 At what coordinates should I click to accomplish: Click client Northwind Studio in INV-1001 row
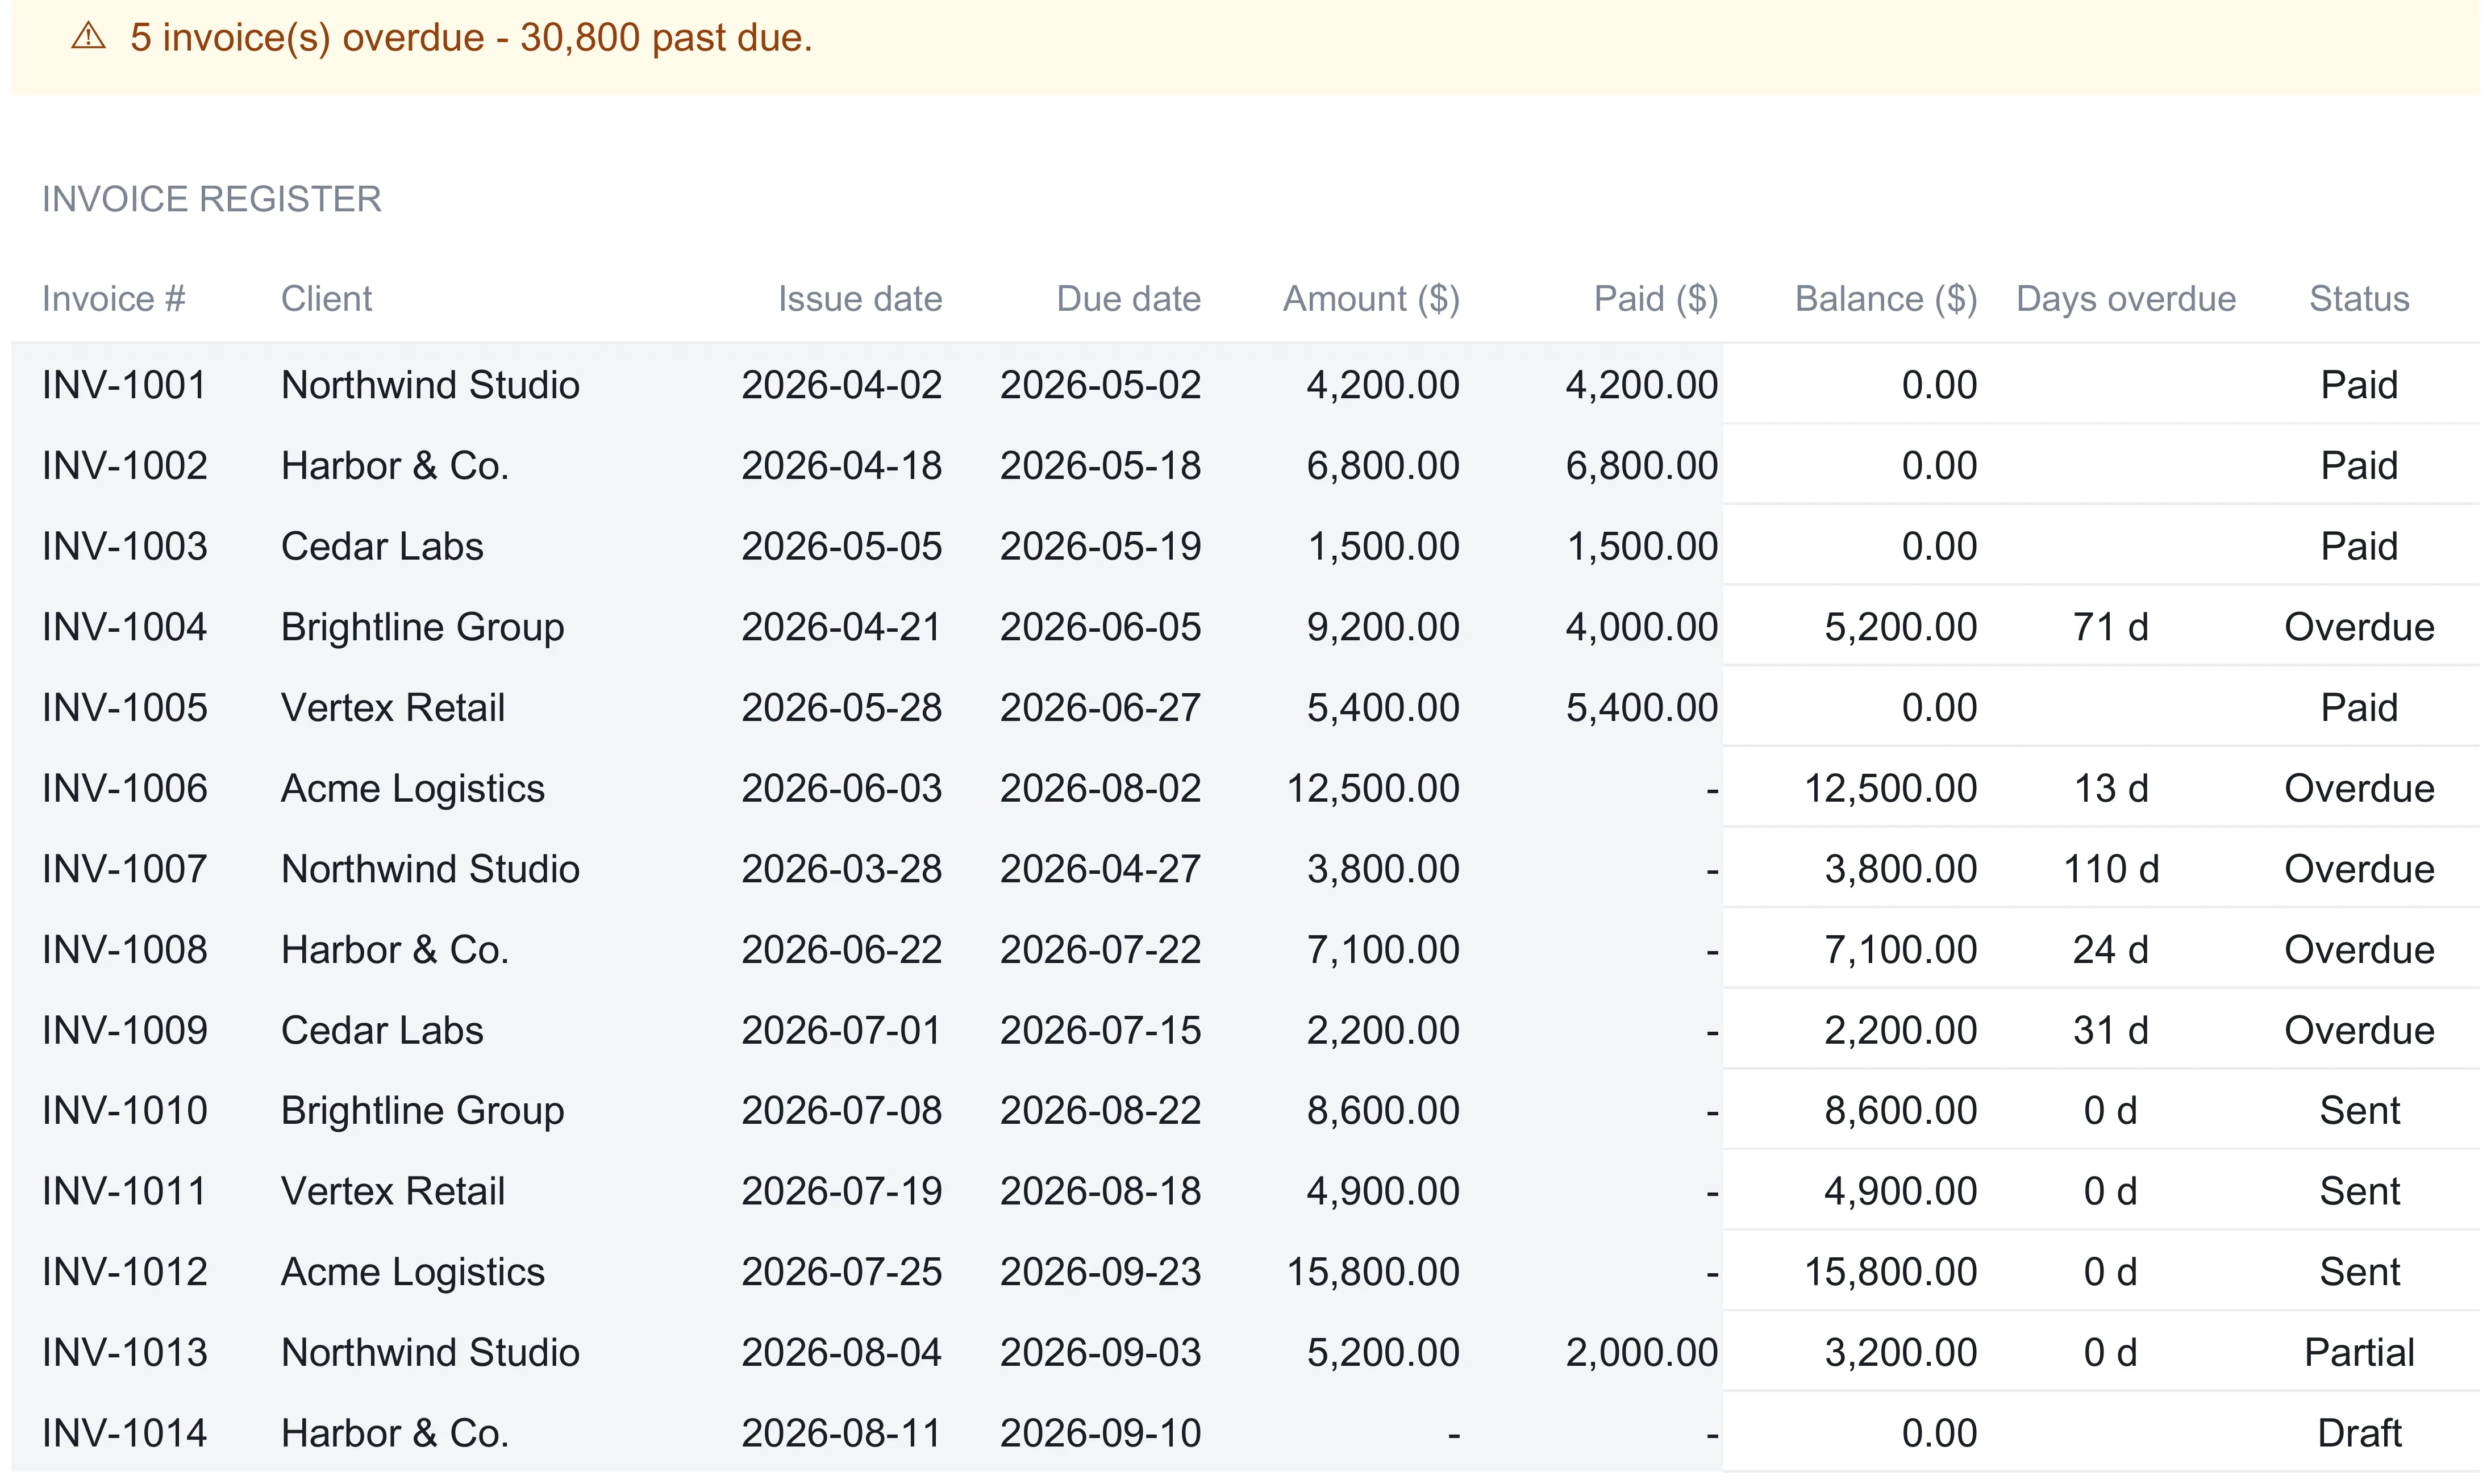tap(430, 385)
